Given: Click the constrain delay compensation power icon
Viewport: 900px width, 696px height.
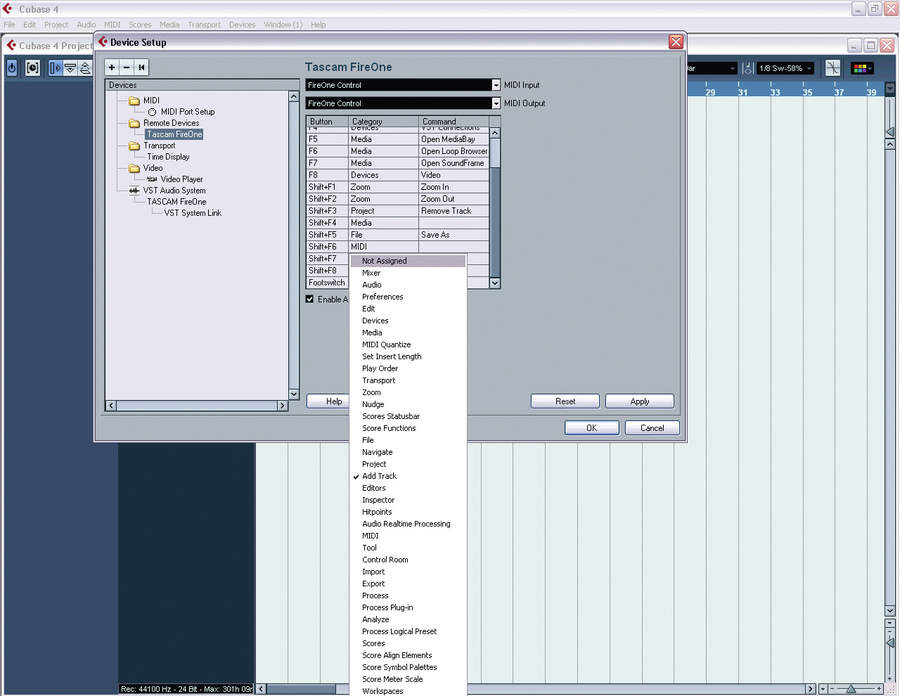Looking at the screenshot, I should (x=12, y=68).
